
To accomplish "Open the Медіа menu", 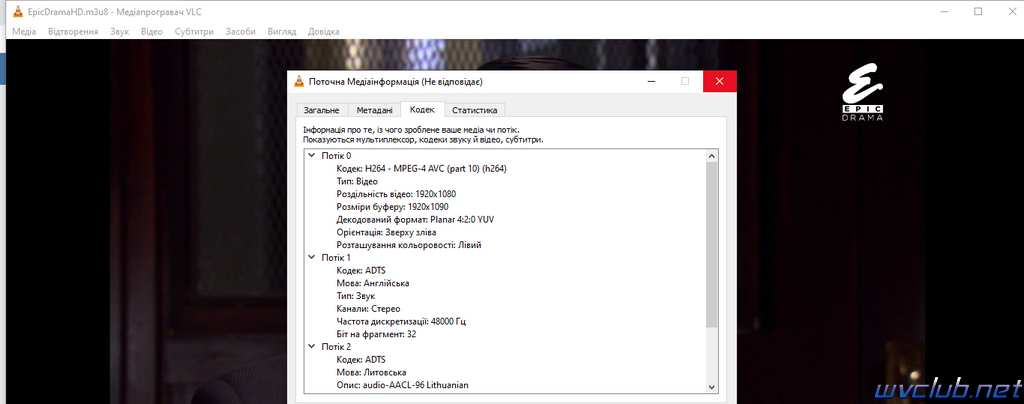I will pyautogui.click(x=24, y=31).
